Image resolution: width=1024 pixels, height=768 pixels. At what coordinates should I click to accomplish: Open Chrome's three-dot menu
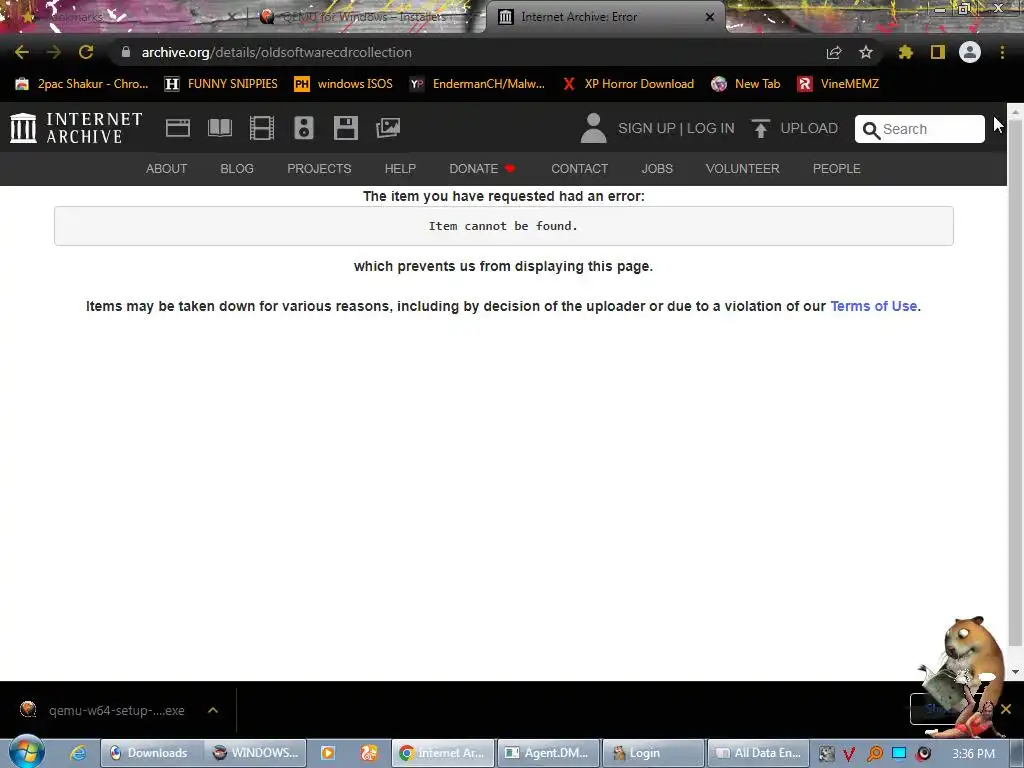point(1002,52)
